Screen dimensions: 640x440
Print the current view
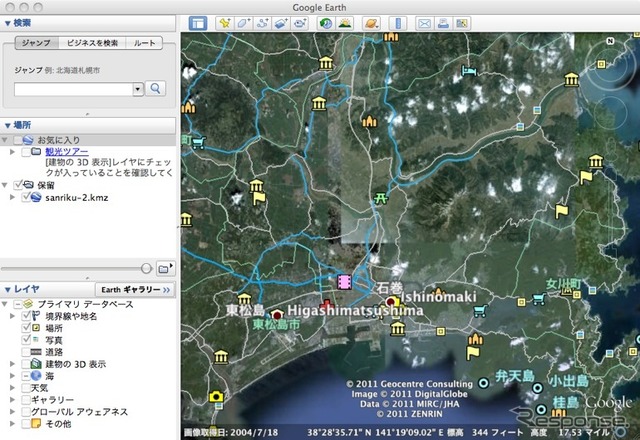(x=443, y=23)
